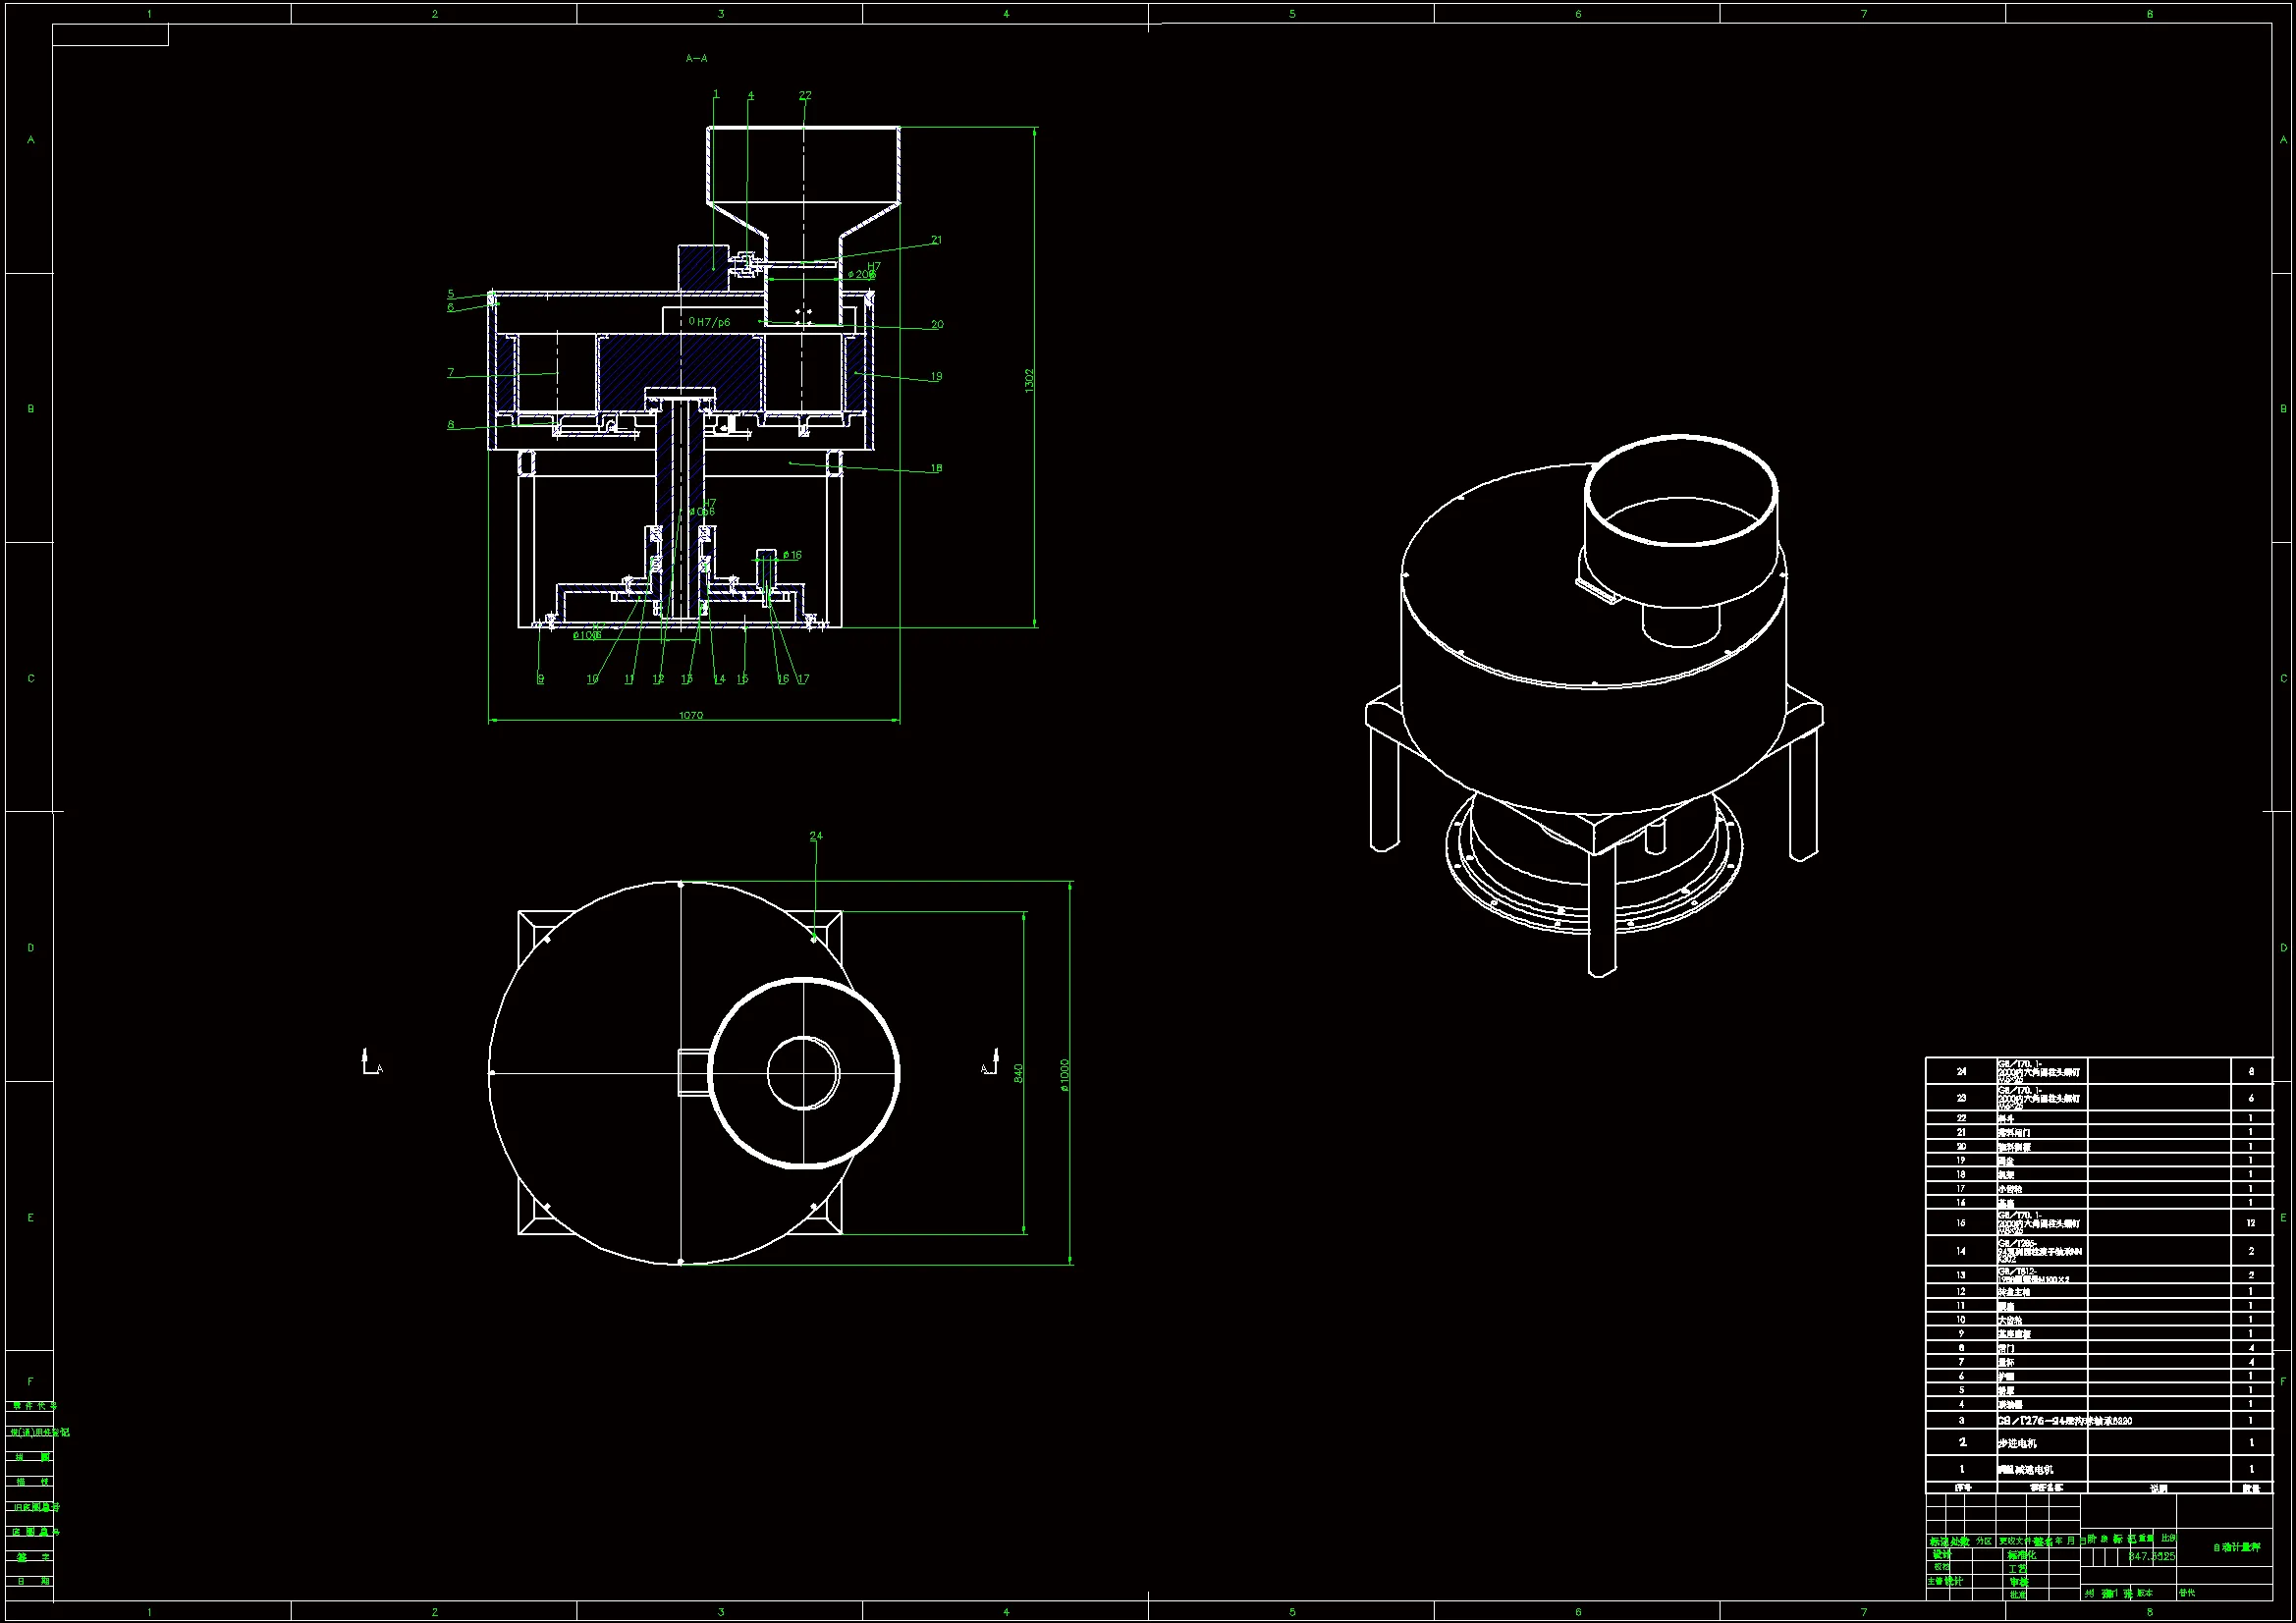This screenshot has height=1623, width=2296.
Task: Click part callout number 18
Action: tap(936, 468)
